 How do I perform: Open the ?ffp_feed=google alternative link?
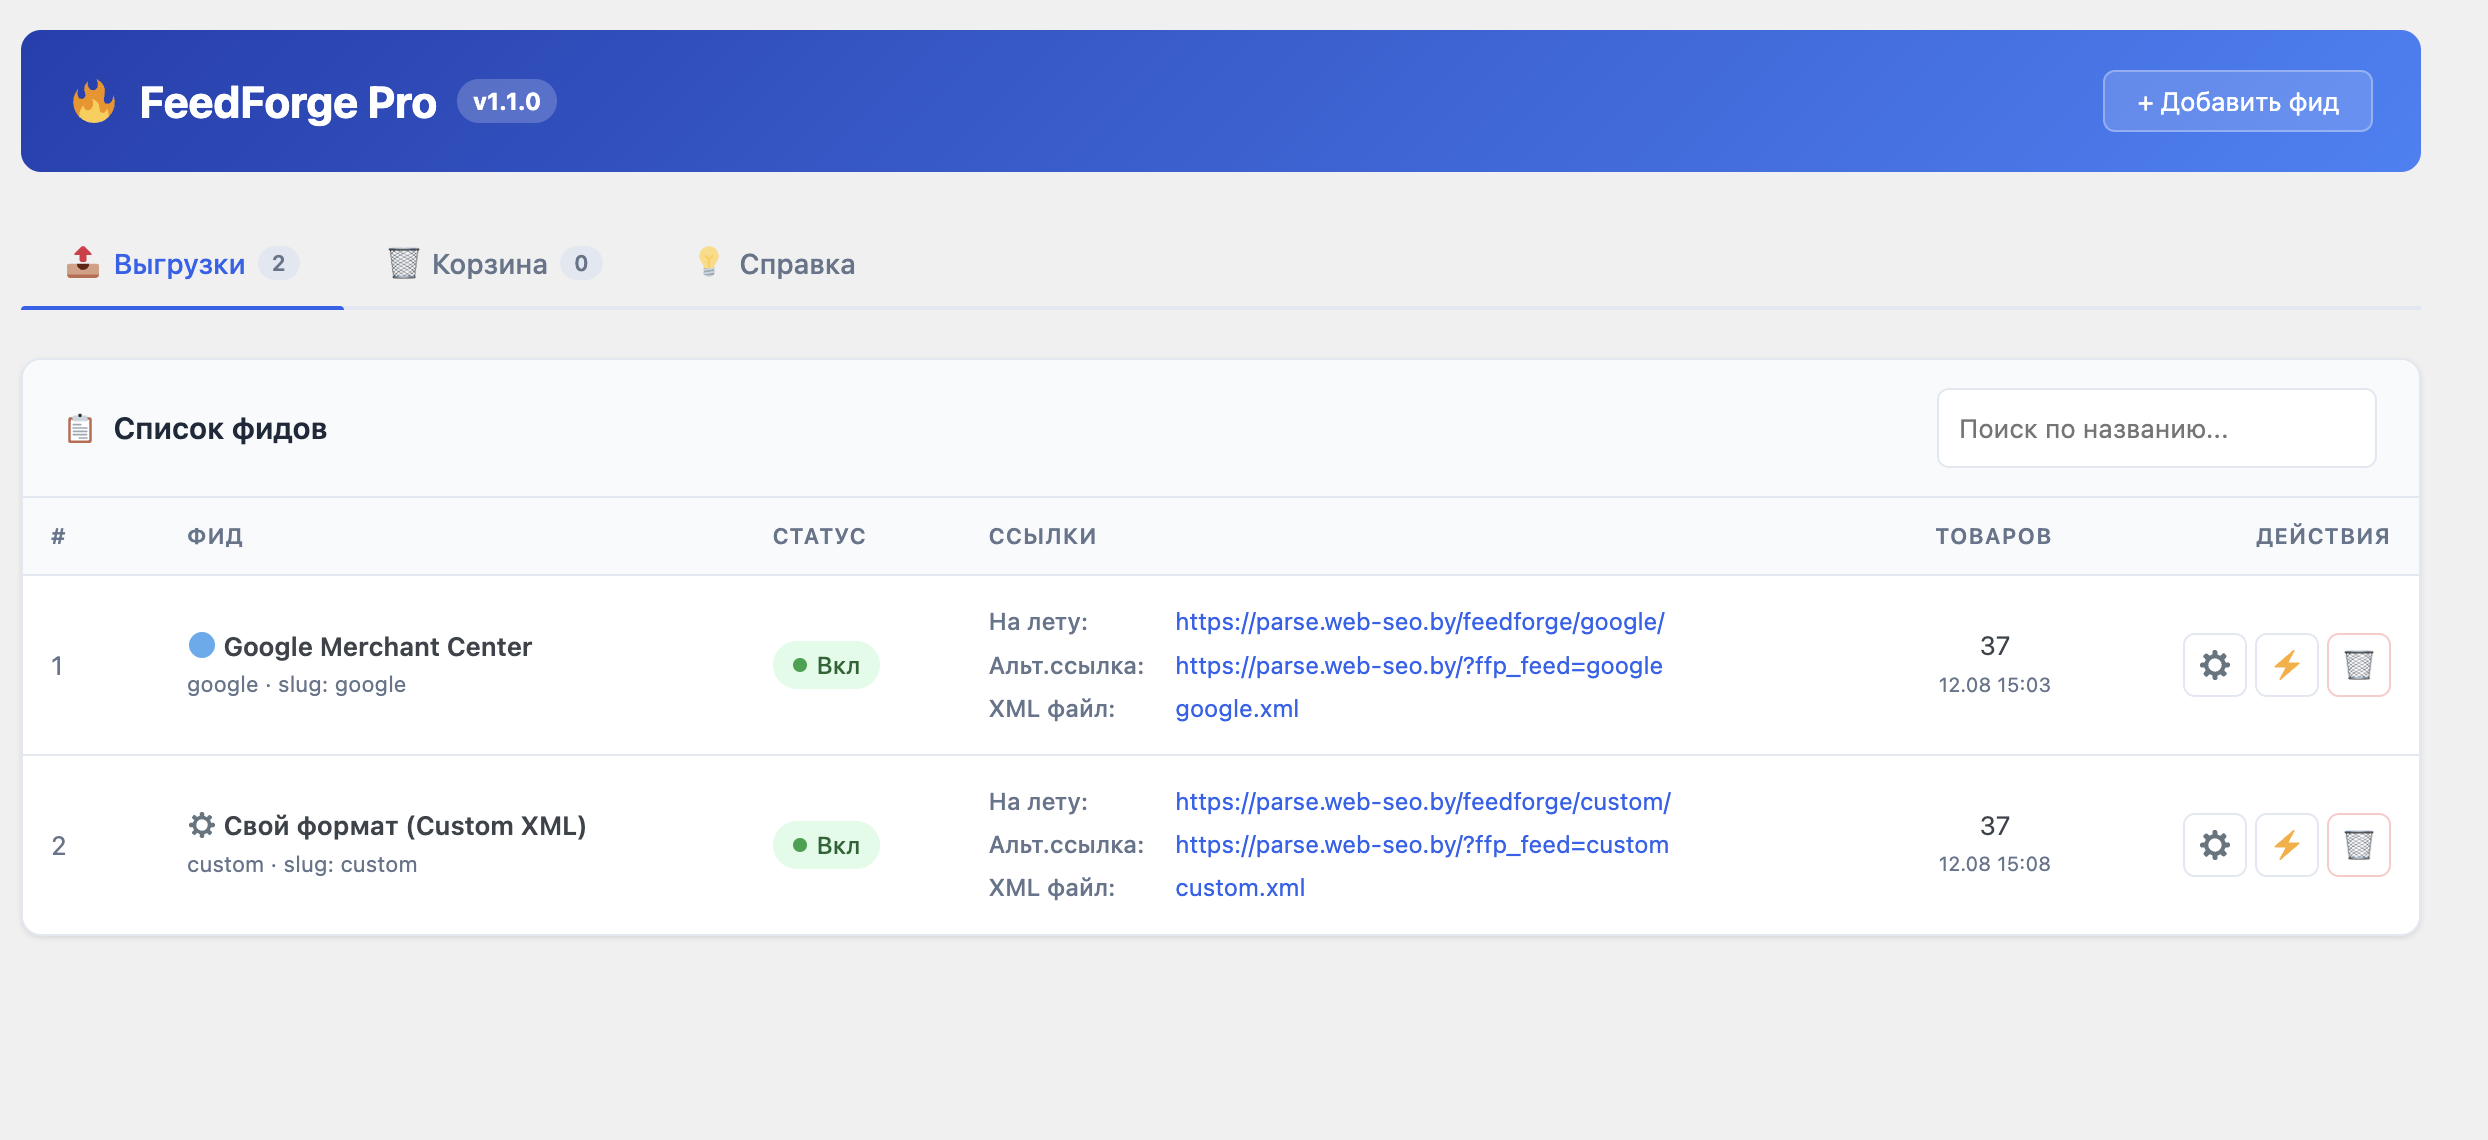point(1418,665)
